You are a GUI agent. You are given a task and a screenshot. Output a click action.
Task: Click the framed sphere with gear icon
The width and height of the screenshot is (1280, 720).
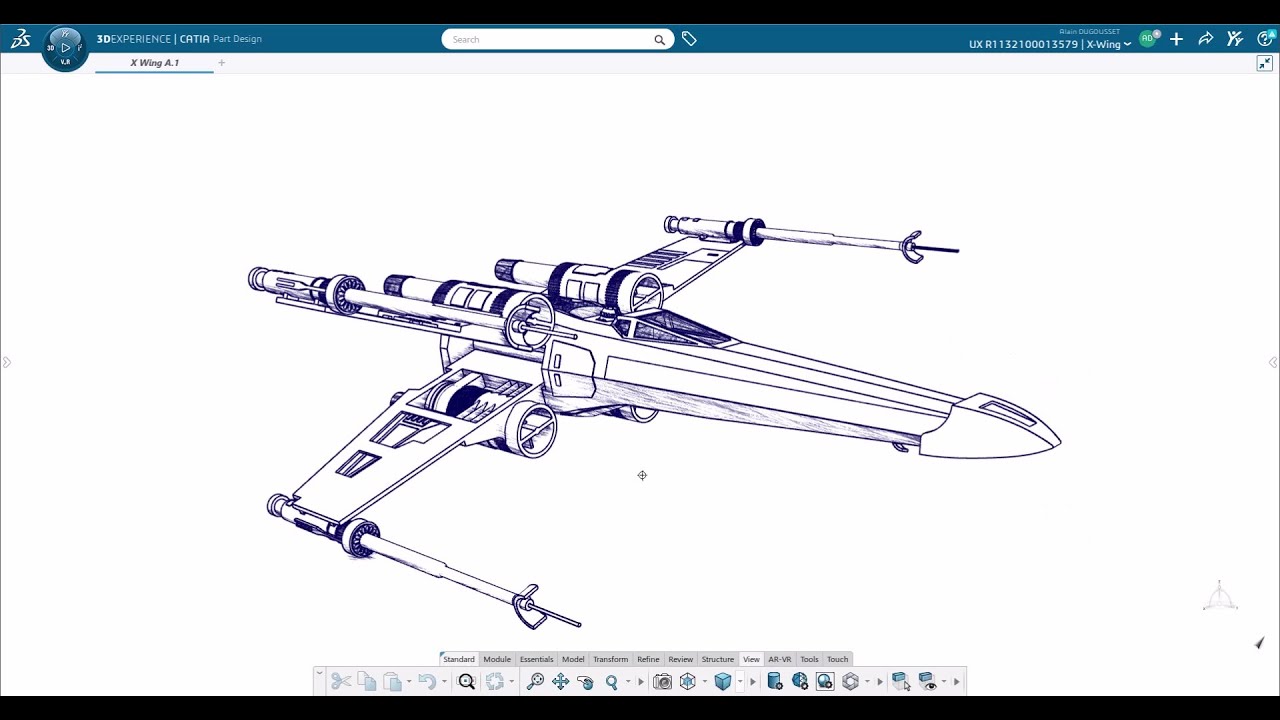[x=825, y=682]
